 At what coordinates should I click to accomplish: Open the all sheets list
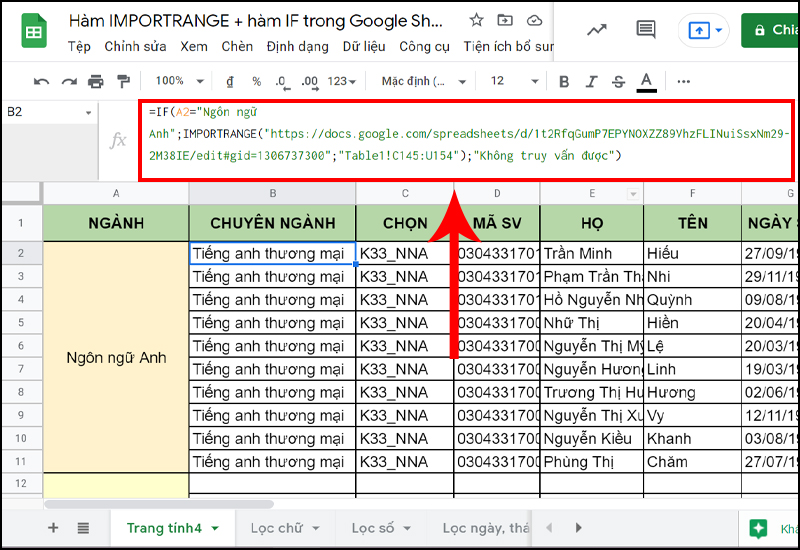tap(83, 528)
